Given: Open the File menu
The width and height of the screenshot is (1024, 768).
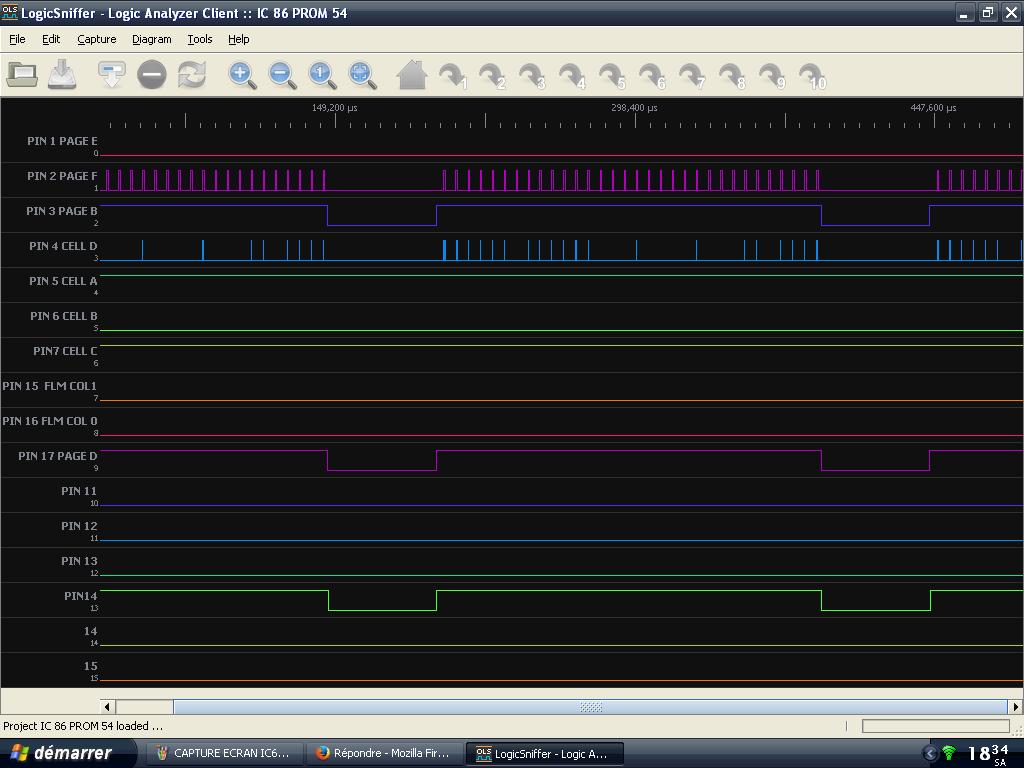Looking at the screenshot, I should 17,39.
